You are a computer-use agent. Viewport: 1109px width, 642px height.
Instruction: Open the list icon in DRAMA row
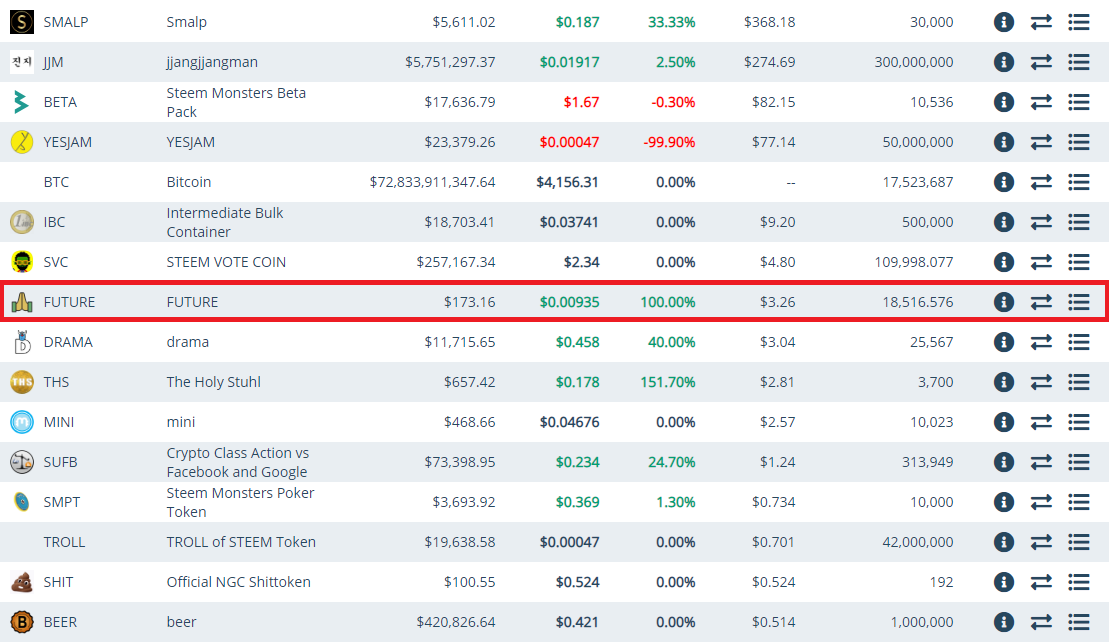click(1078, 342)
